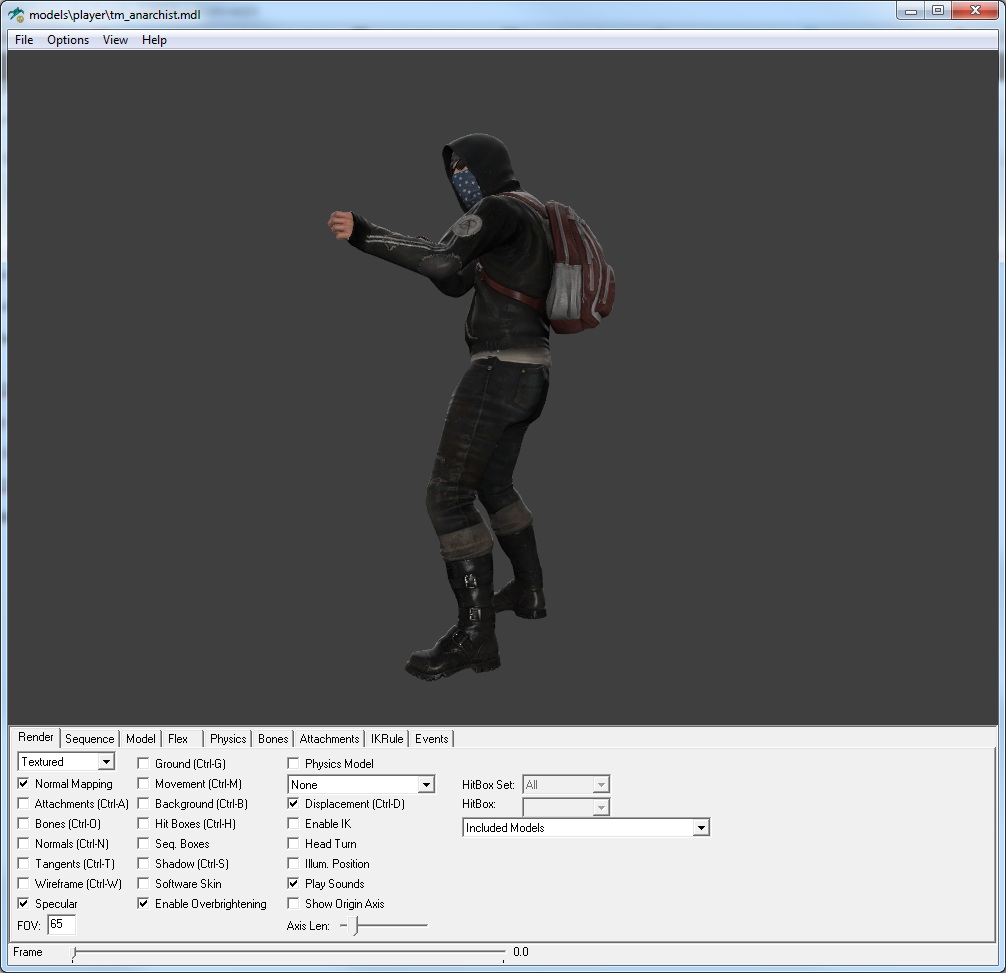Click the HLMV app icon in title bar

click(x=16, y=14)
